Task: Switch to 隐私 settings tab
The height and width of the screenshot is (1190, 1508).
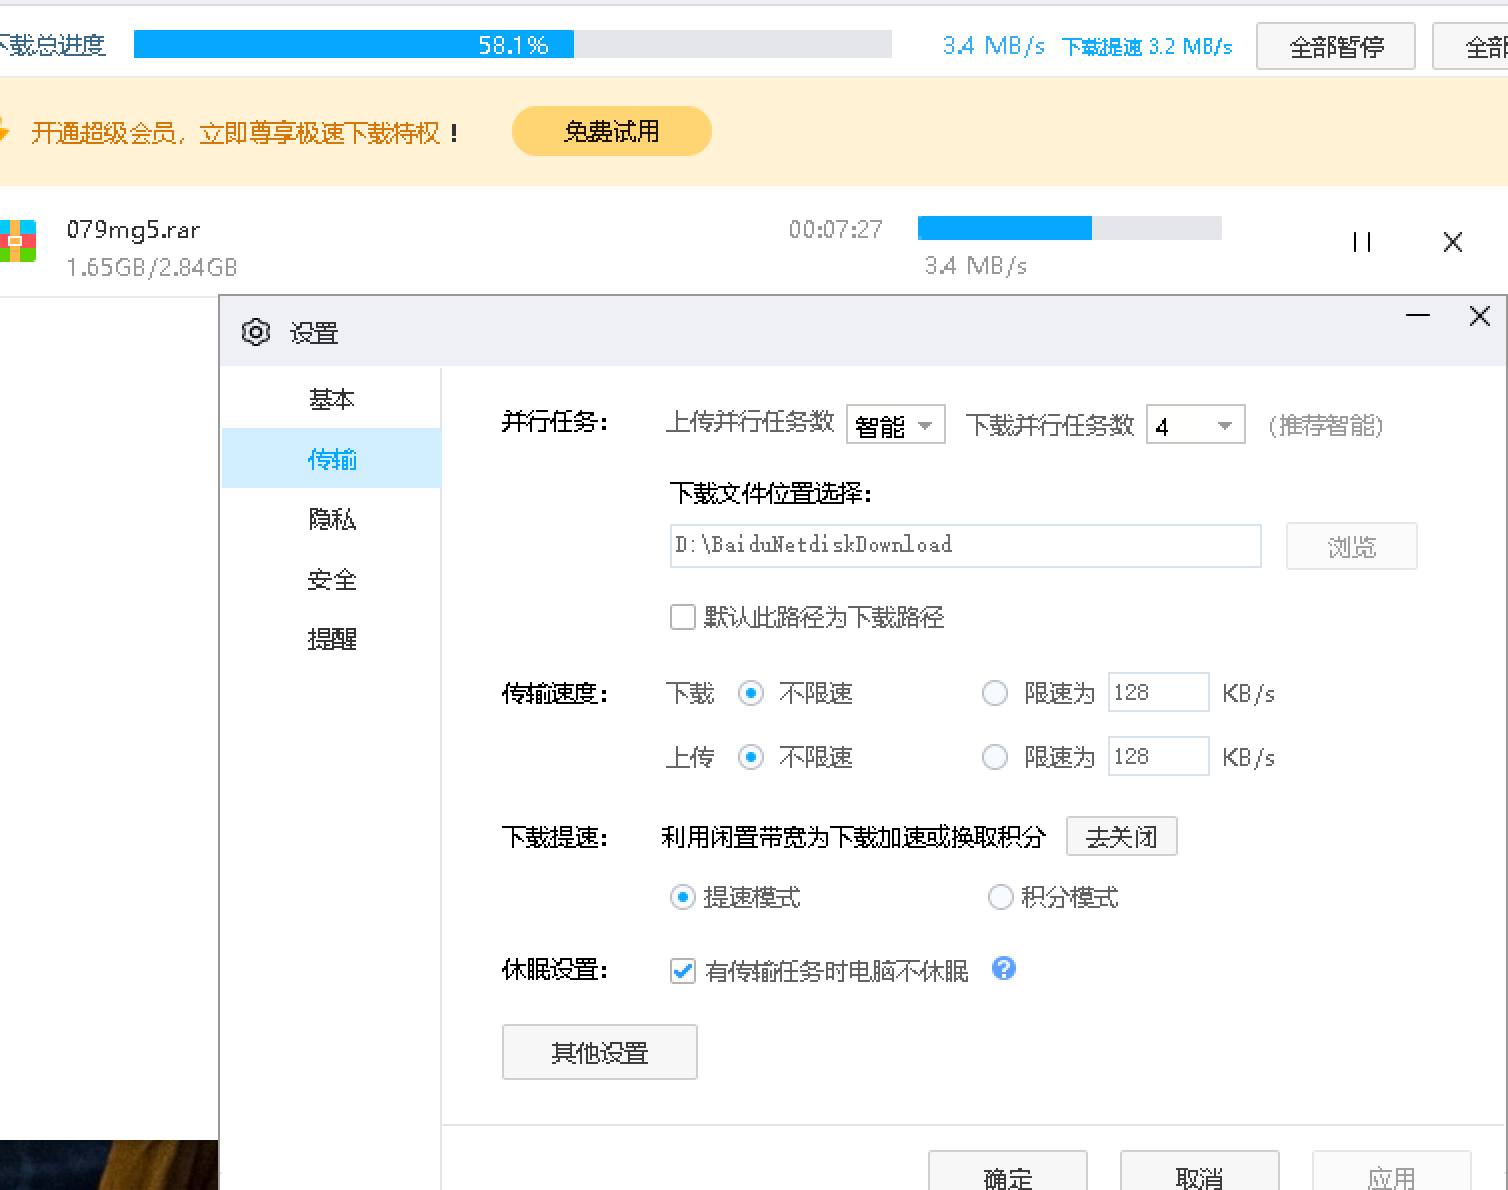Action: click(x=331, y=519)
